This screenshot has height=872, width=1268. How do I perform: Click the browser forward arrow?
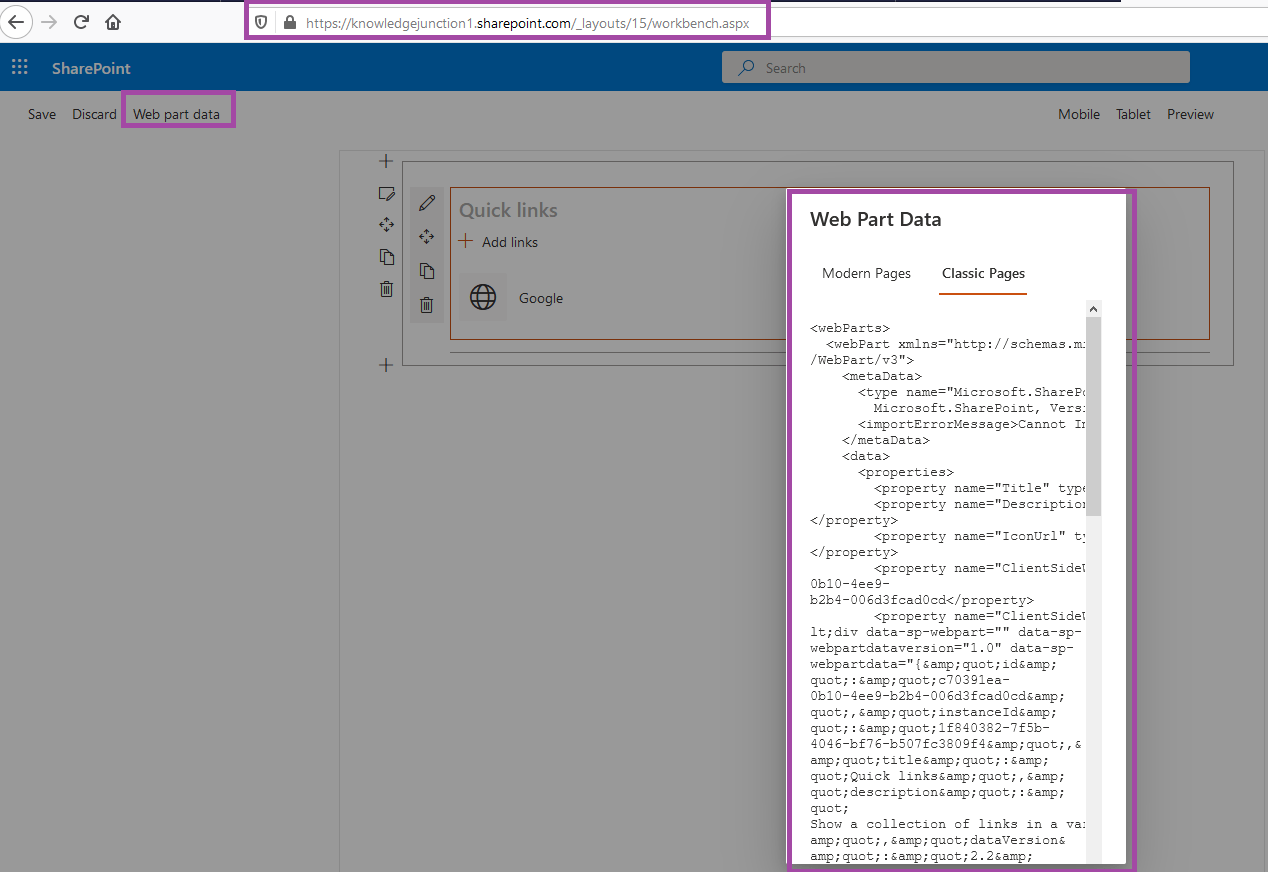(x=49, y=22)
